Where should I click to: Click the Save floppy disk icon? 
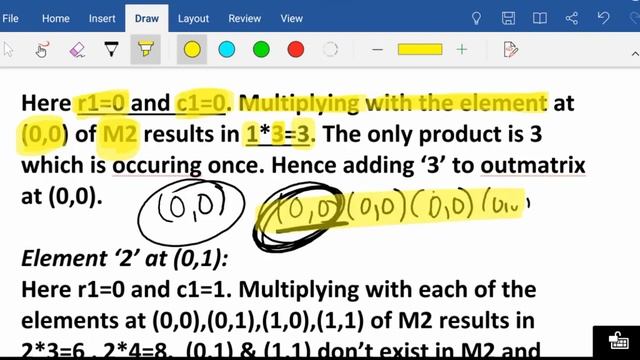point(508,18)
